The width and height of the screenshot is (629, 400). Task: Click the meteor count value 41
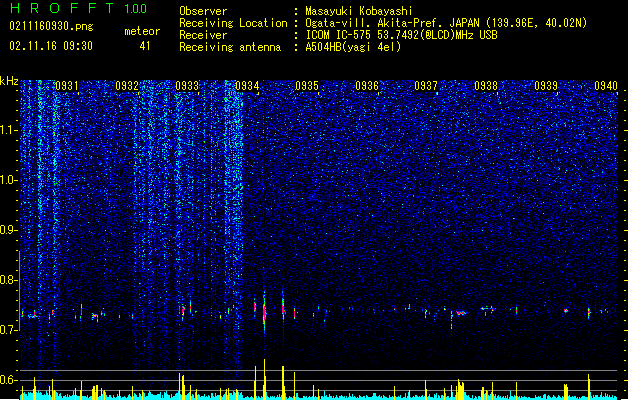145,46
